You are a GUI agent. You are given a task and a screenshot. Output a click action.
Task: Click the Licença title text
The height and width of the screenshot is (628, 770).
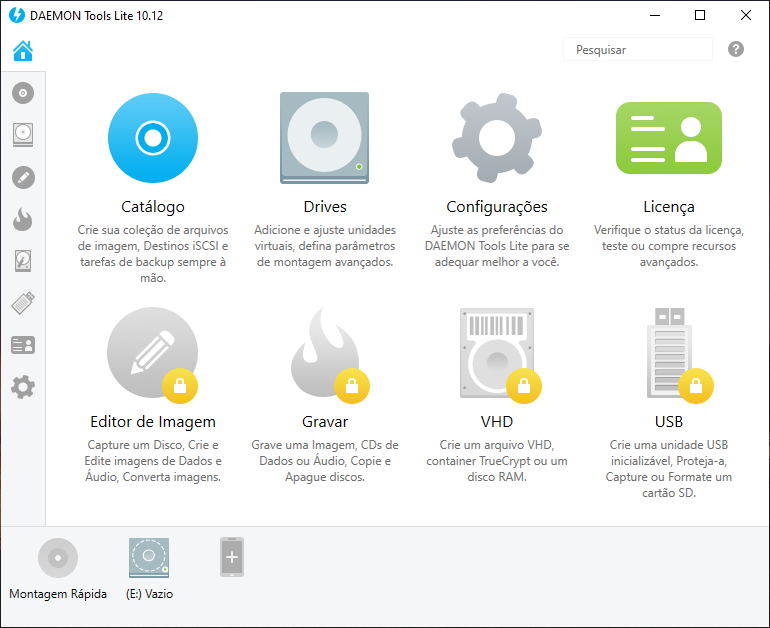pyautogui.click(x=669, y=207)
